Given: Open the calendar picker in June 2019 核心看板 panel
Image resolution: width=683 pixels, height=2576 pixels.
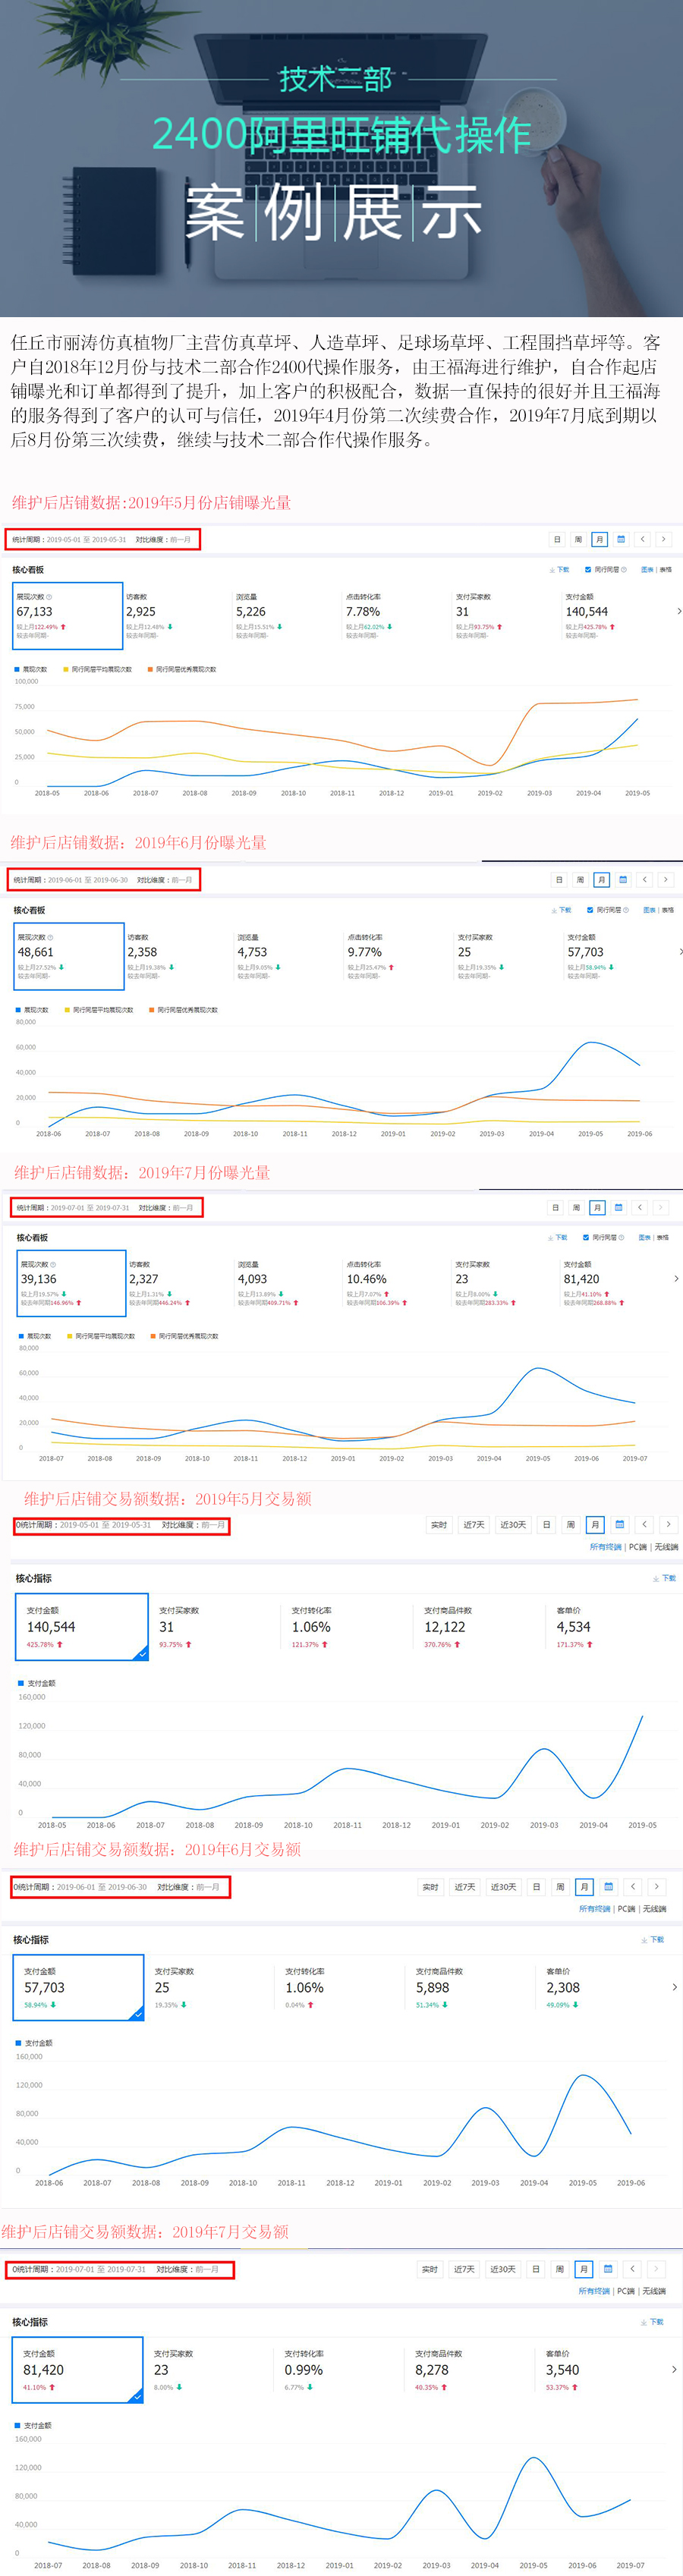Looking at the screenshot, I should click(x=623, y=880).
